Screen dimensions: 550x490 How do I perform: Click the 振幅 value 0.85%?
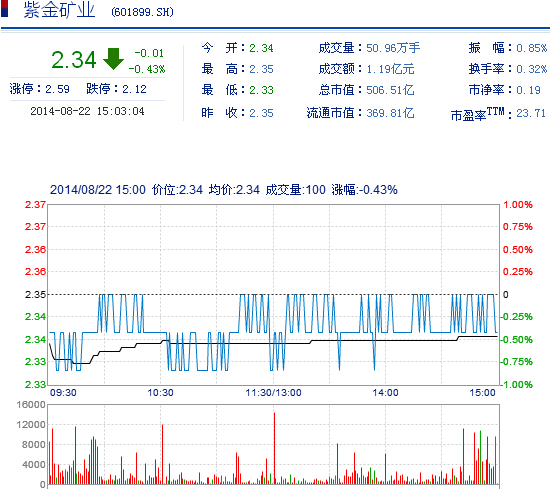[531, 48]
